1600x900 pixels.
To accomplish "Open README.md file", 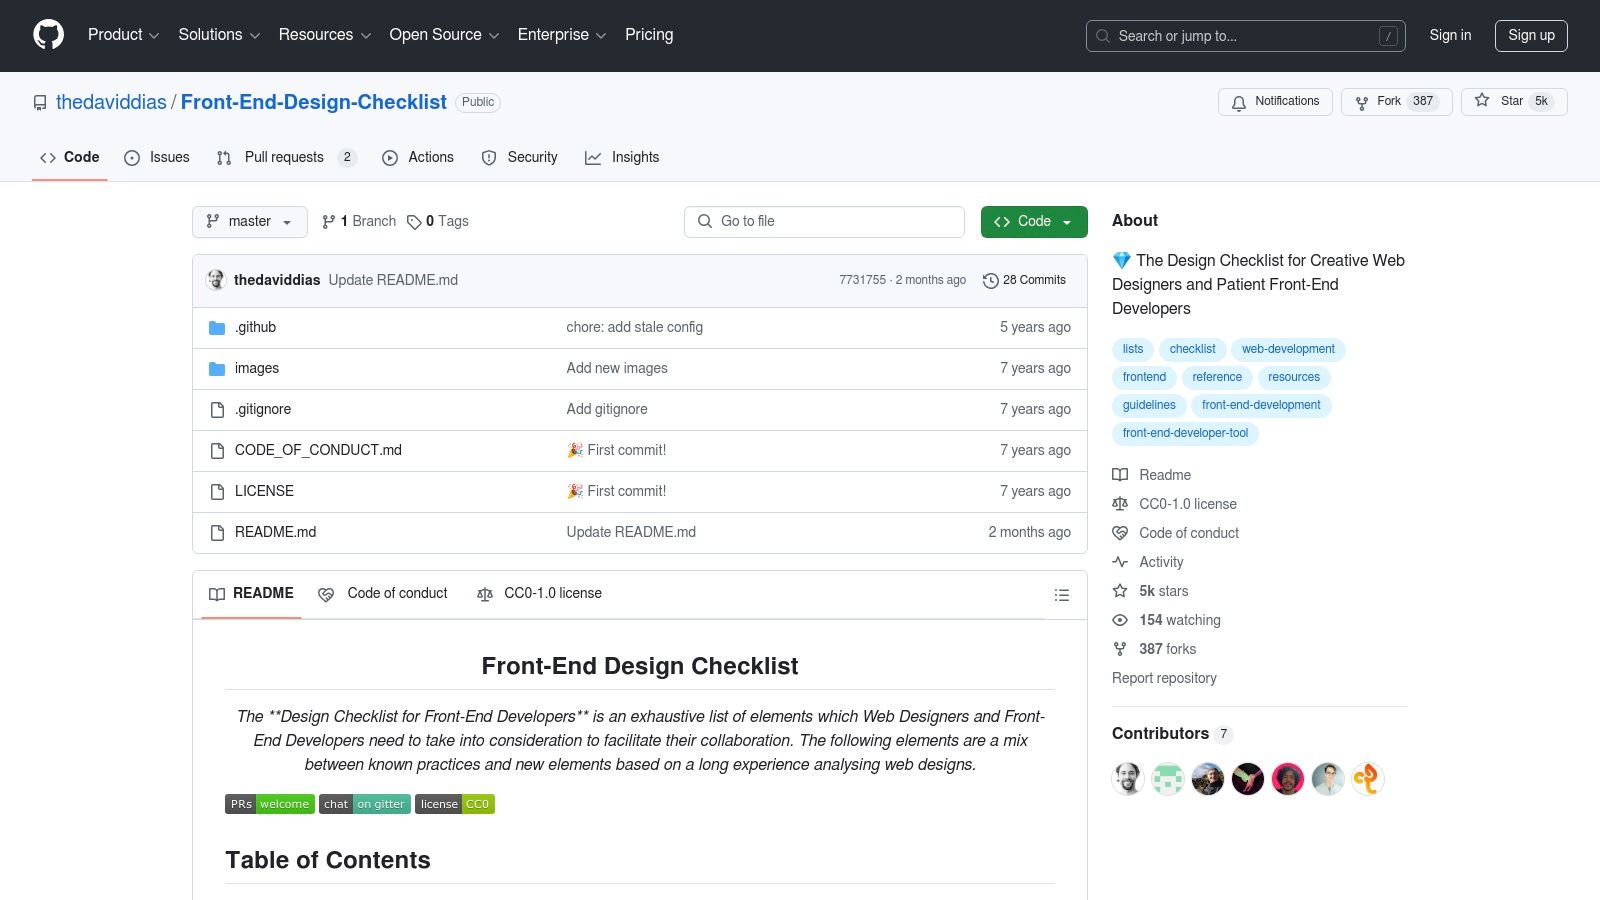I will click(275, 532).
